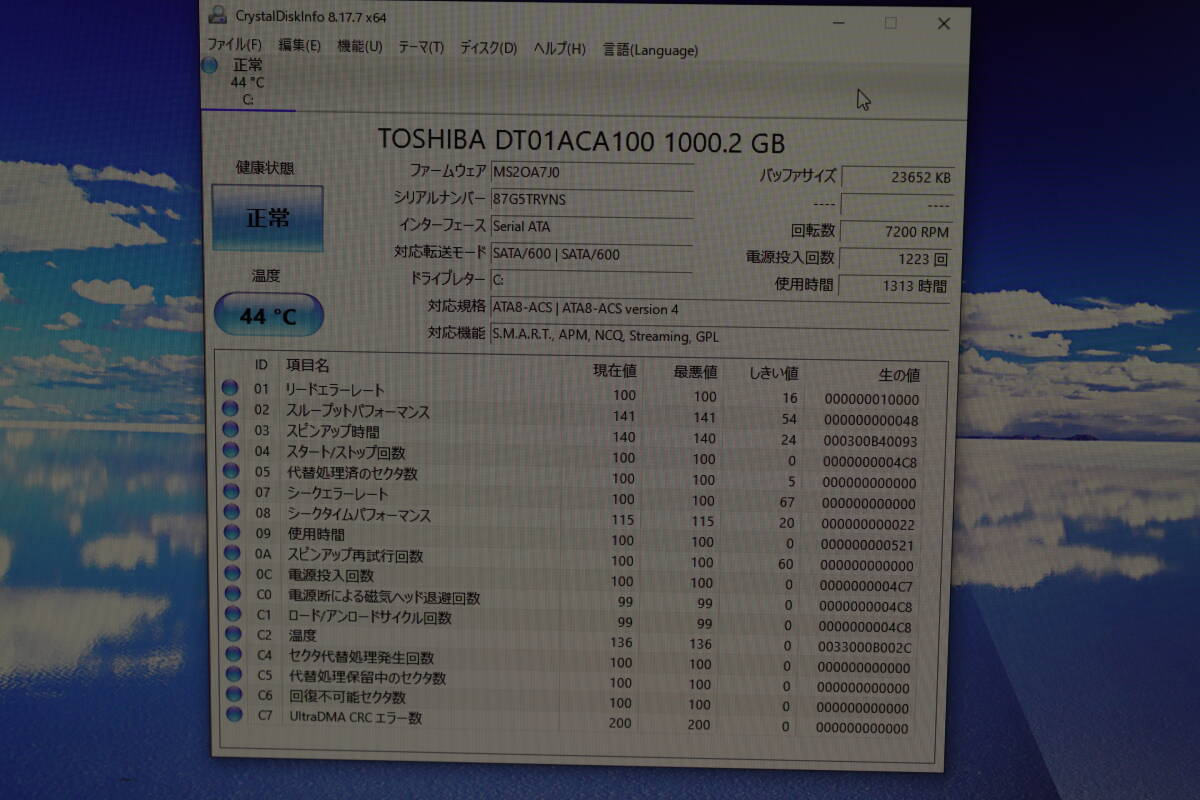Click the status orb for ID 01 リードエラーレート

[230, 388]
